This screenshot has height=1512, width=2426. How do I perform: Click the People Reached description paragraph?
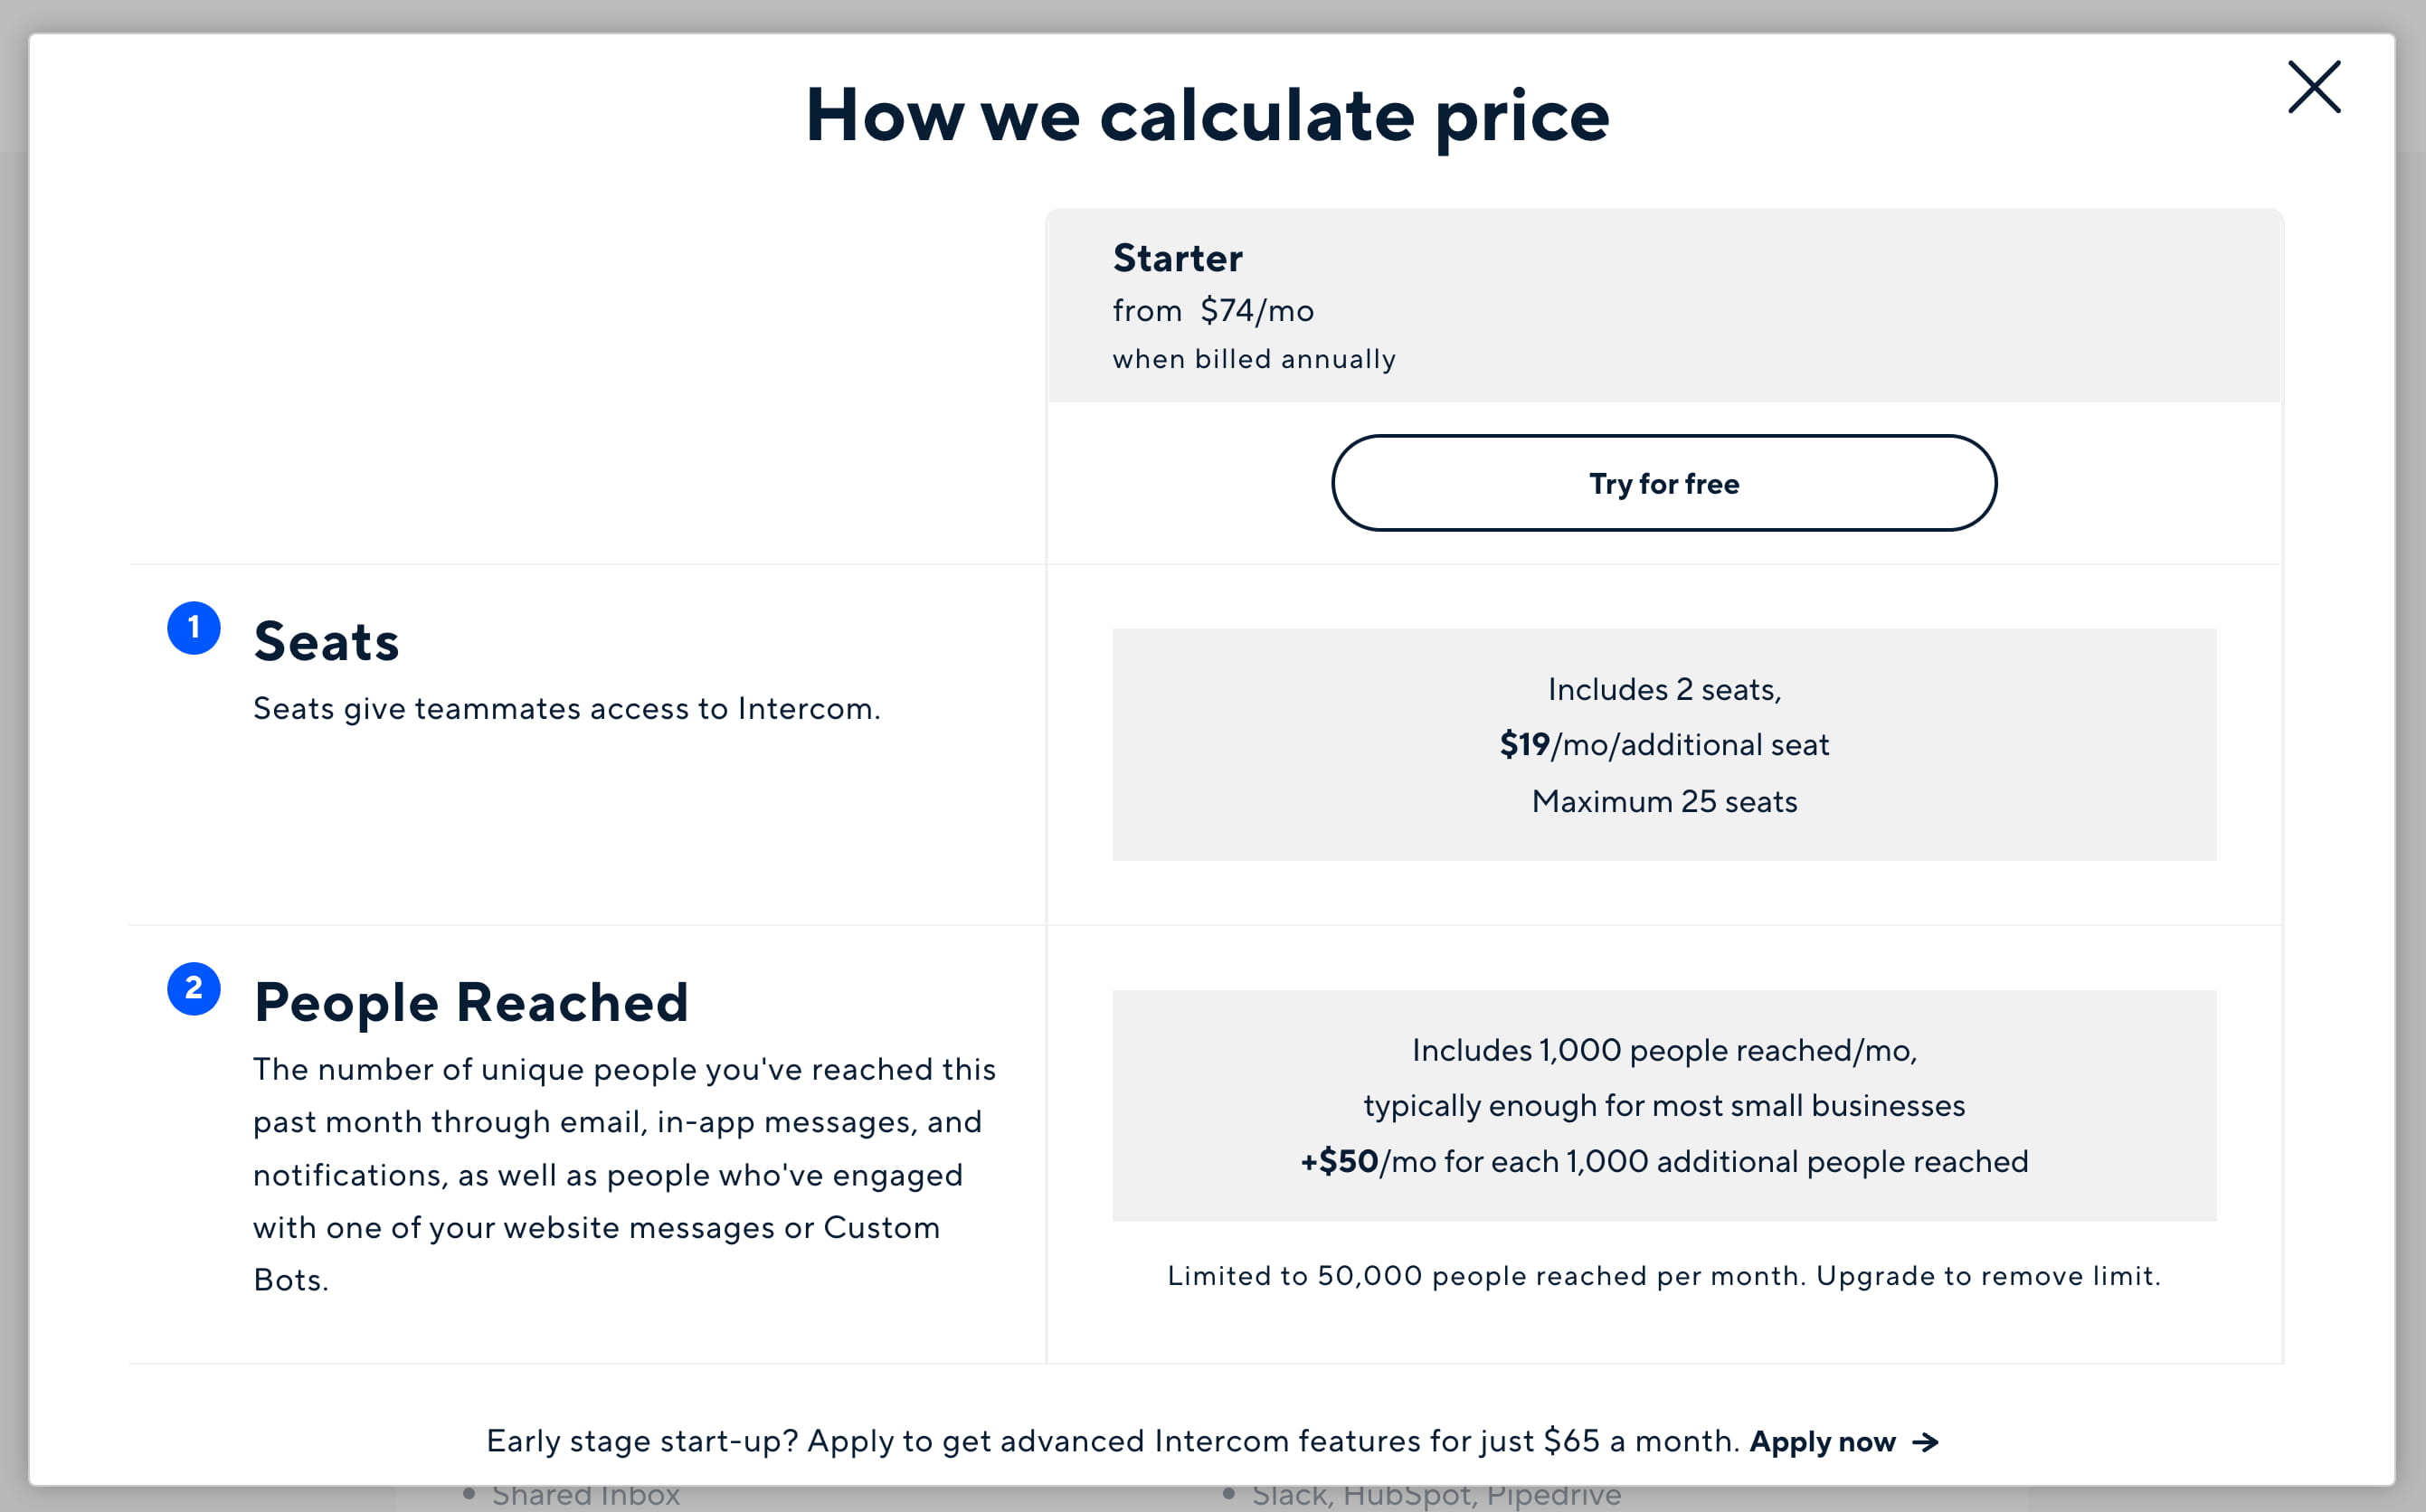coord(624,1174)
